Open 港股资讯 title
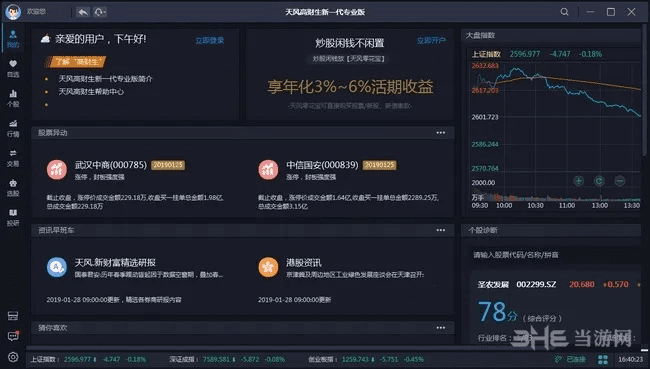 pyautogui.click(x=303, y=262)
